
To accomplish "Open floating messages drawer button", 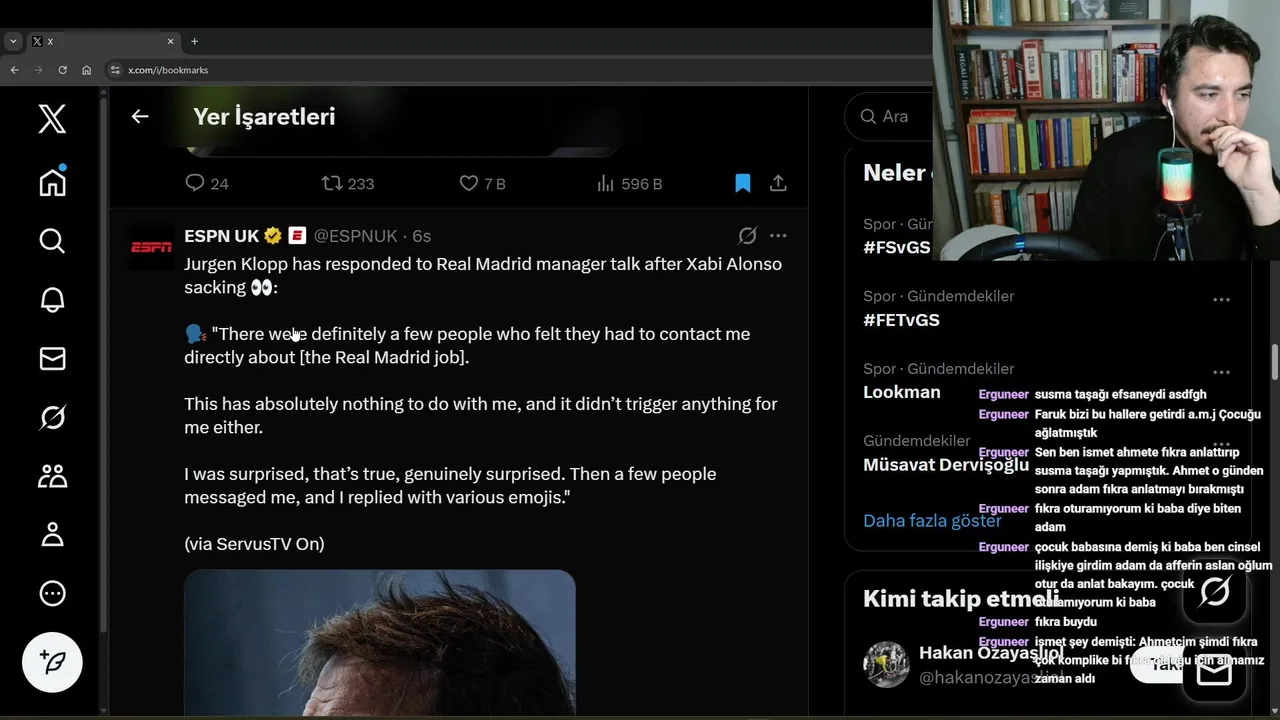I will point(1214,672).
